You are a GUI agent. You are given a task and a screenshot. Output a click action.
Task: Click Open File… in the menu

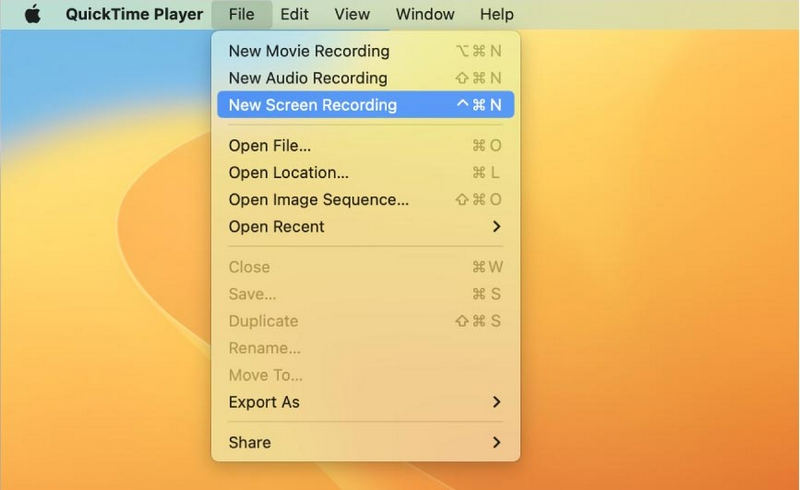[270, 146]
